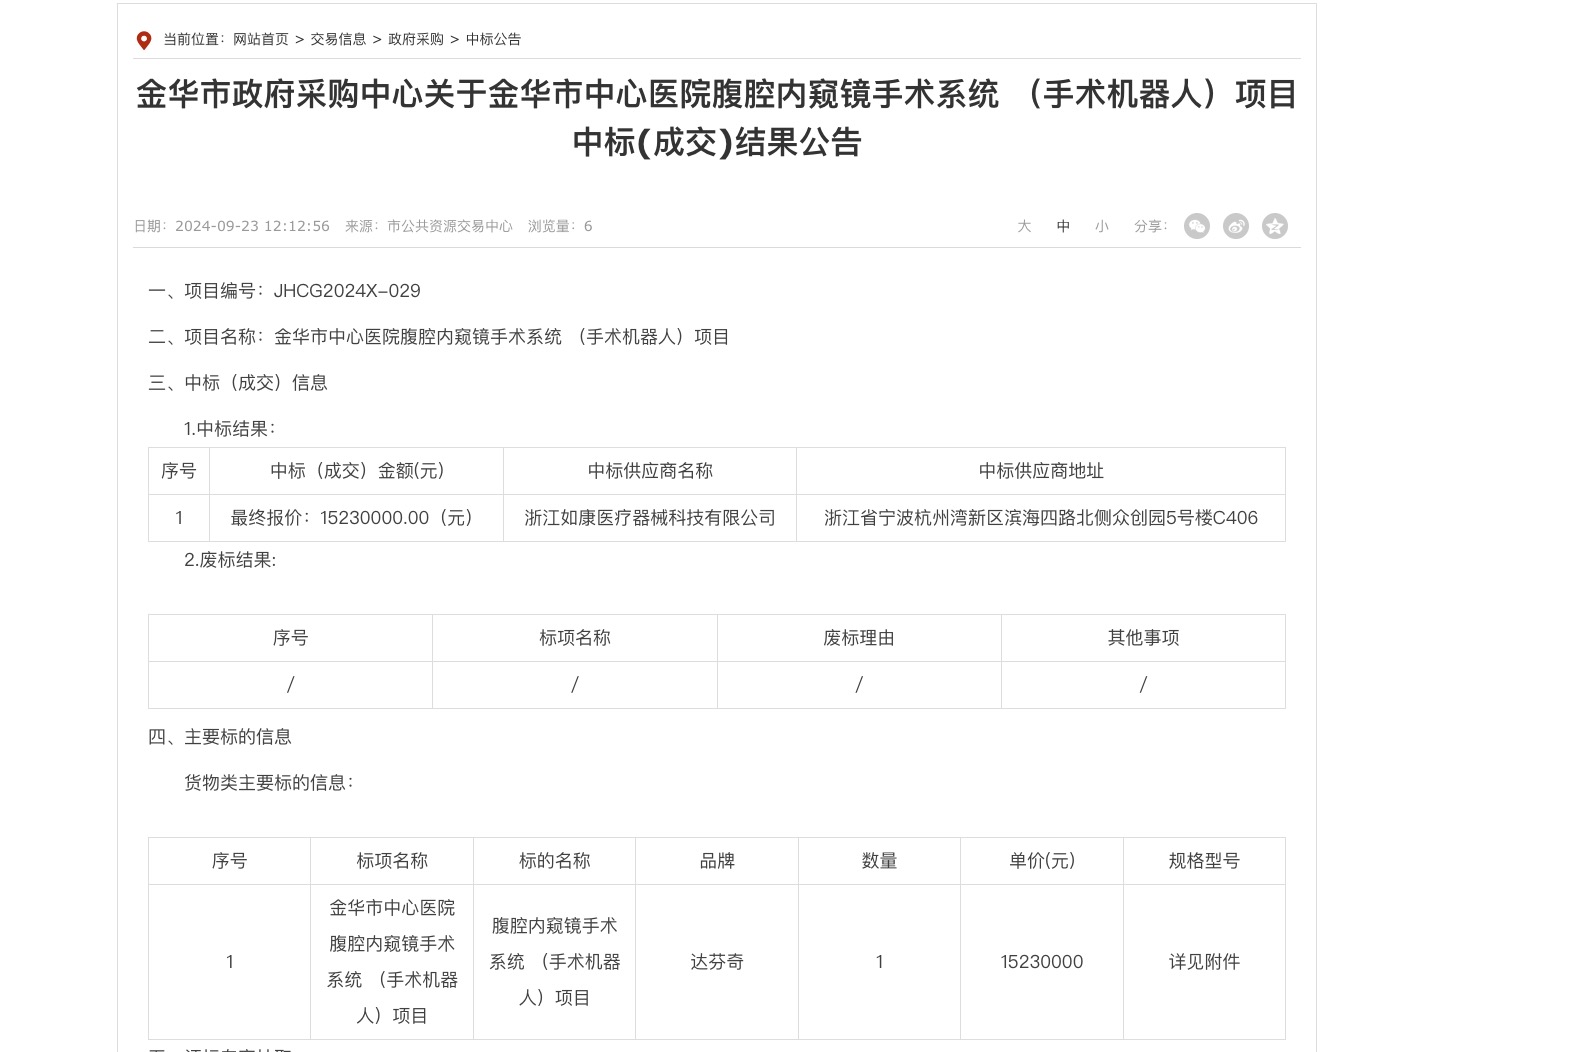Image resolution: width=1593 pixels, height=1052 pixels.
Task: Click the 达芬奇 brand cell
Action: click(717, 962)
